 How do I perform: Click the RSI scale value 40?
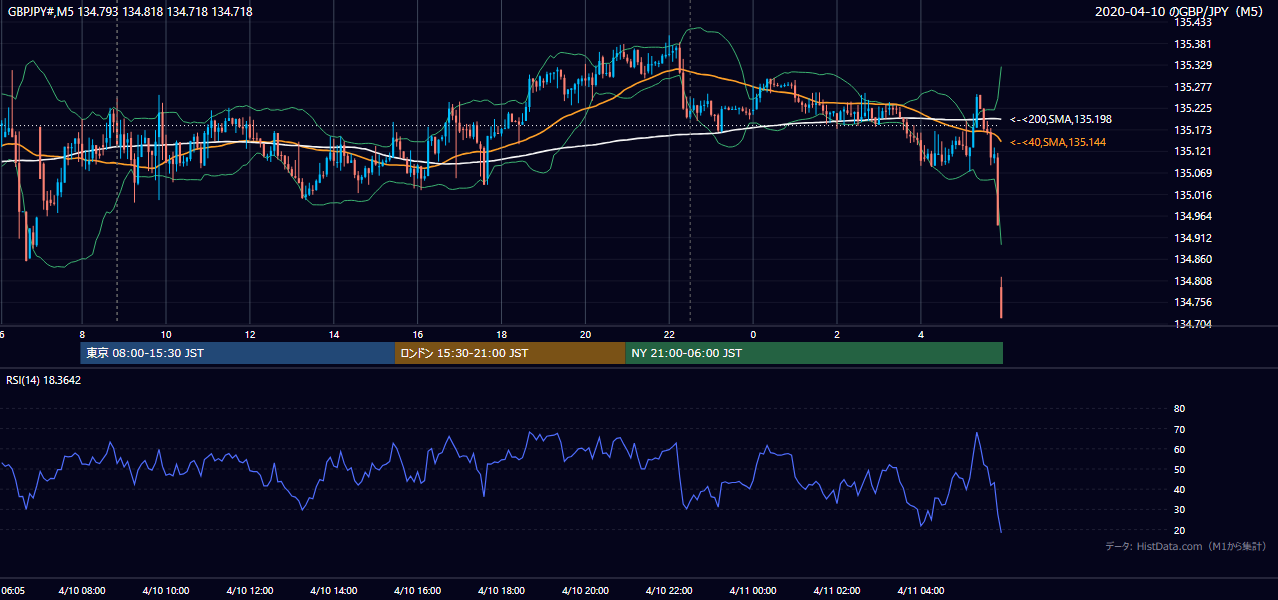pyautogui.click(x=1180, y=489)
